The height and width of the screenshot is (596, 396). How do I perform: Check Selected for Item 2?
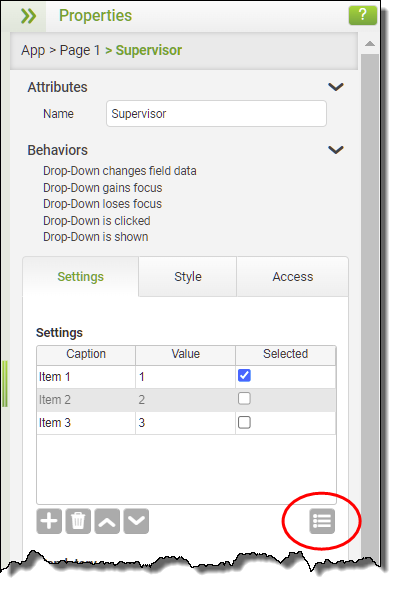pyautogui.click(x=244, y=399)
